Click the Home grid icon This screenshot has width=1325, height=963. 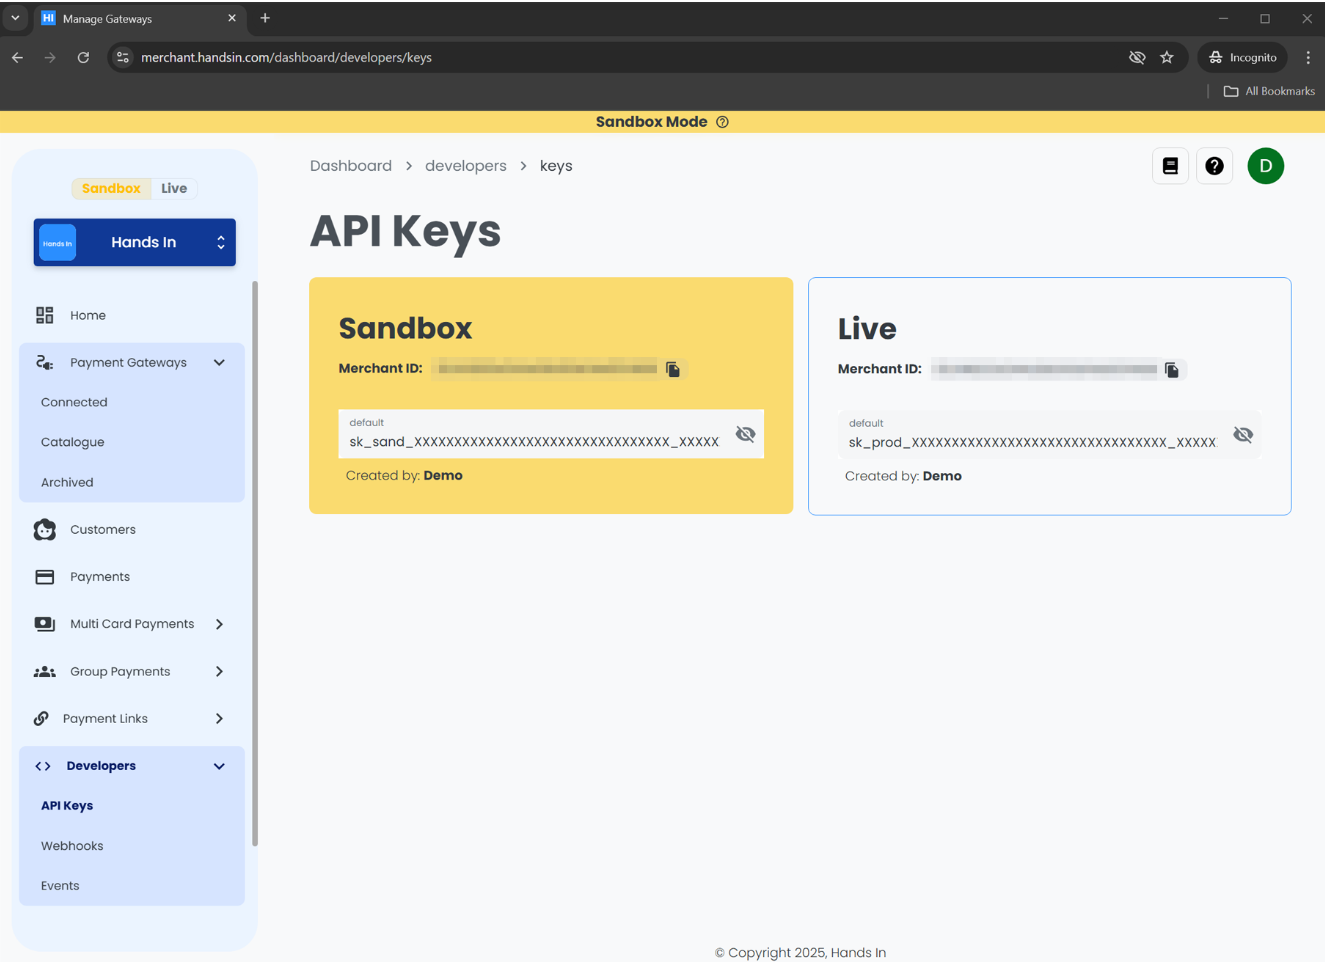pyautogui.click(x=45, y=315)
